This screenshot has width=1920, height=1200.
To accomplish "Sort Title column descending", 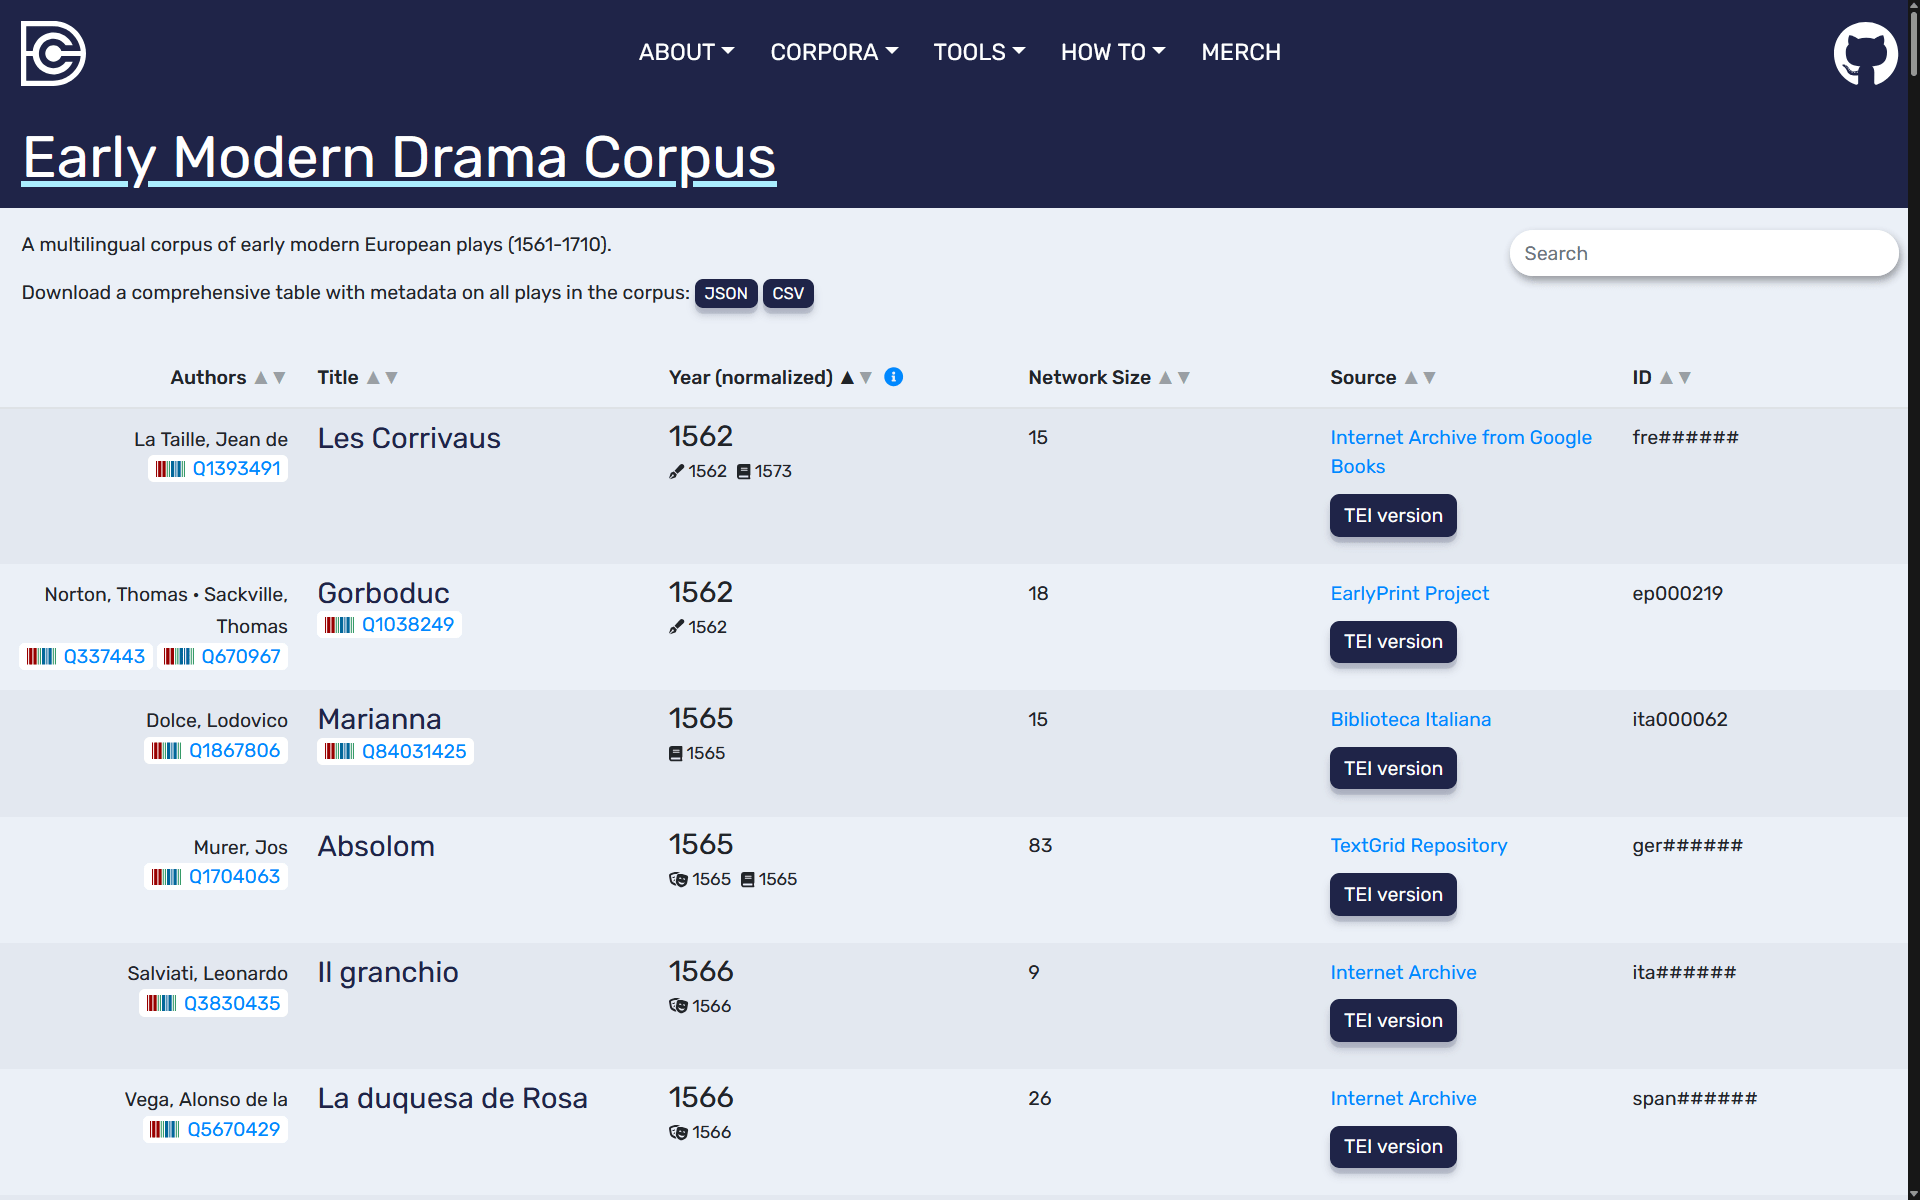I will pos(392,378).
